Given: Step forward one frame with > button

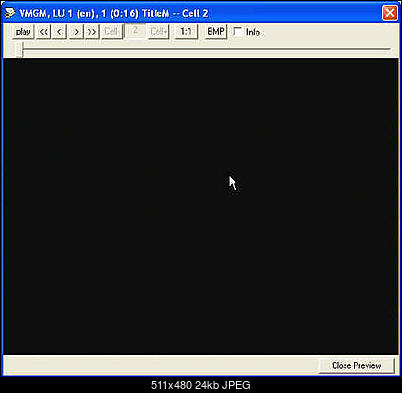Looking at the screenshot, I should [76, 32].
